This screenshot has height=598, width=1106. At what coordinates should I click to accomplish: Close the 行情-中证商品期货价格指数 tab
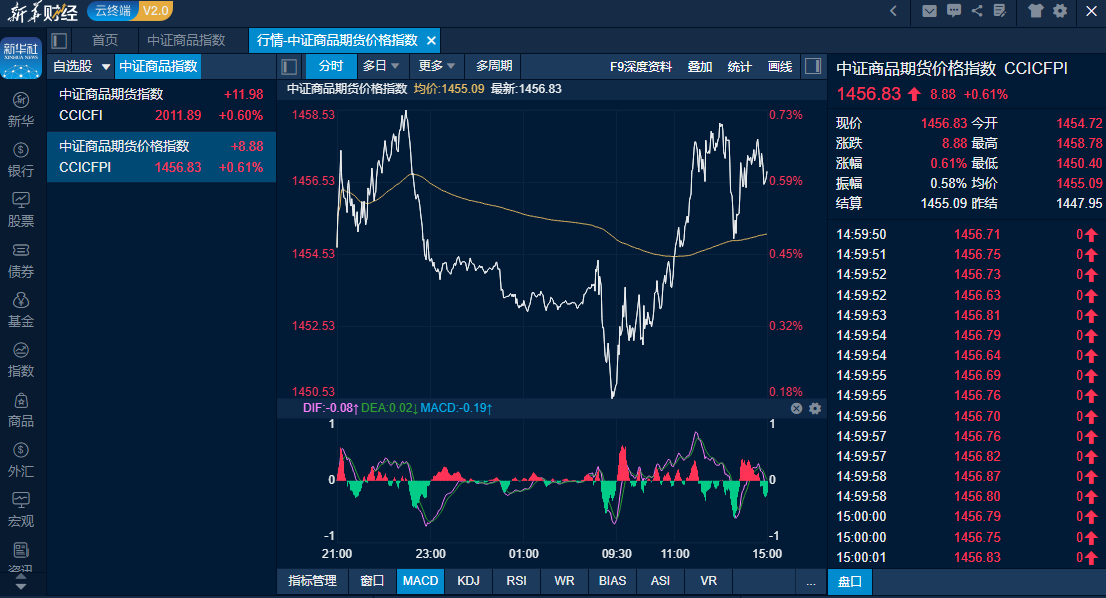click(x=431, y=40)
